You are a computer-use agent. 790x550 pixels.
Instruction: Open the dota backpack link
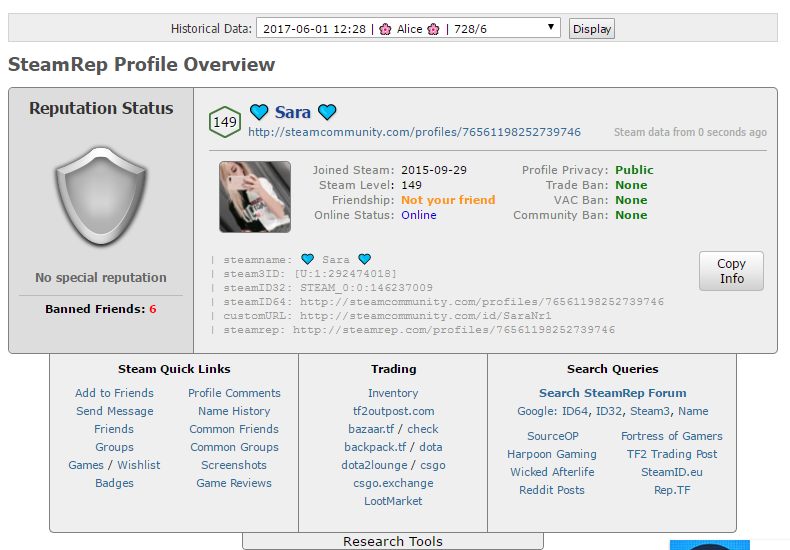point(431,447)
